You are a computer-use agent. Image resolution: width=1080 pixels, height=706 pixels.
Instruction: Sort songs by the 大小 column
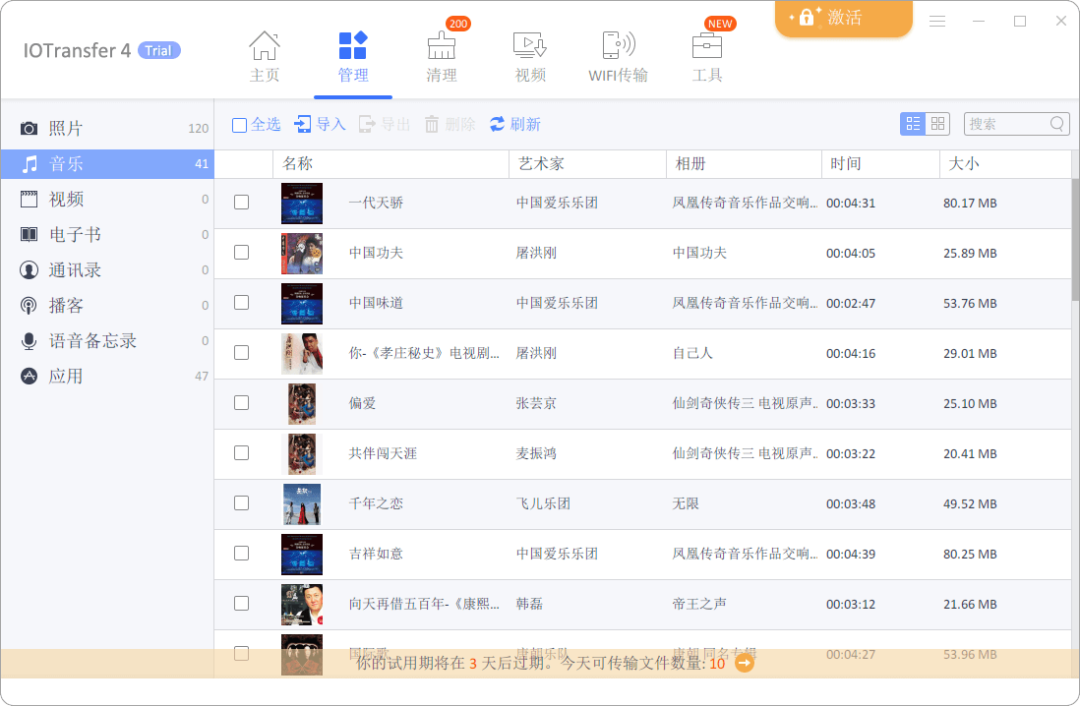(x=964, y=163)
